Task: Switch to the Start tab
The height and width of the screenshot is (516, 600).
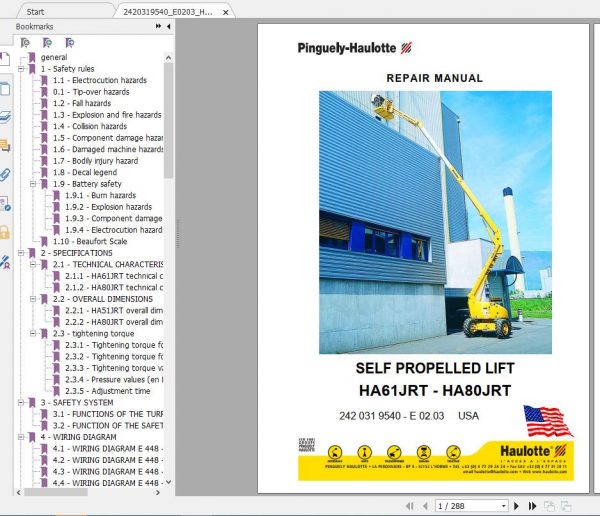Action: (35, 12)
